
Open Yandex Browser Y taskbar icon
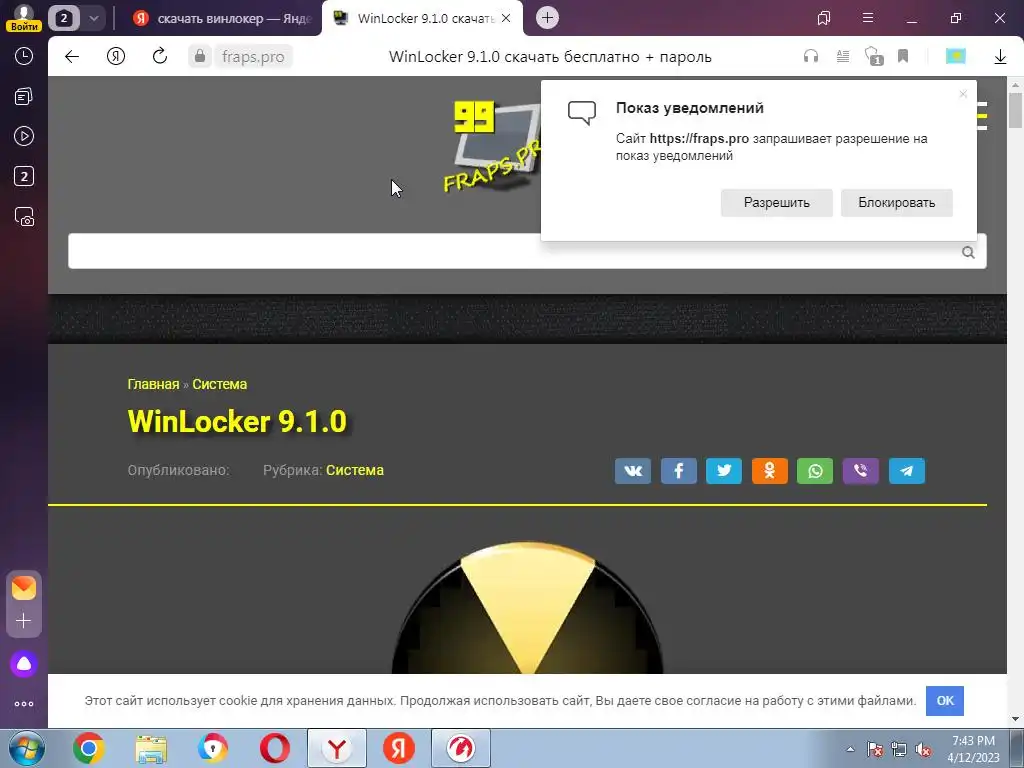[x=337, y=748]
